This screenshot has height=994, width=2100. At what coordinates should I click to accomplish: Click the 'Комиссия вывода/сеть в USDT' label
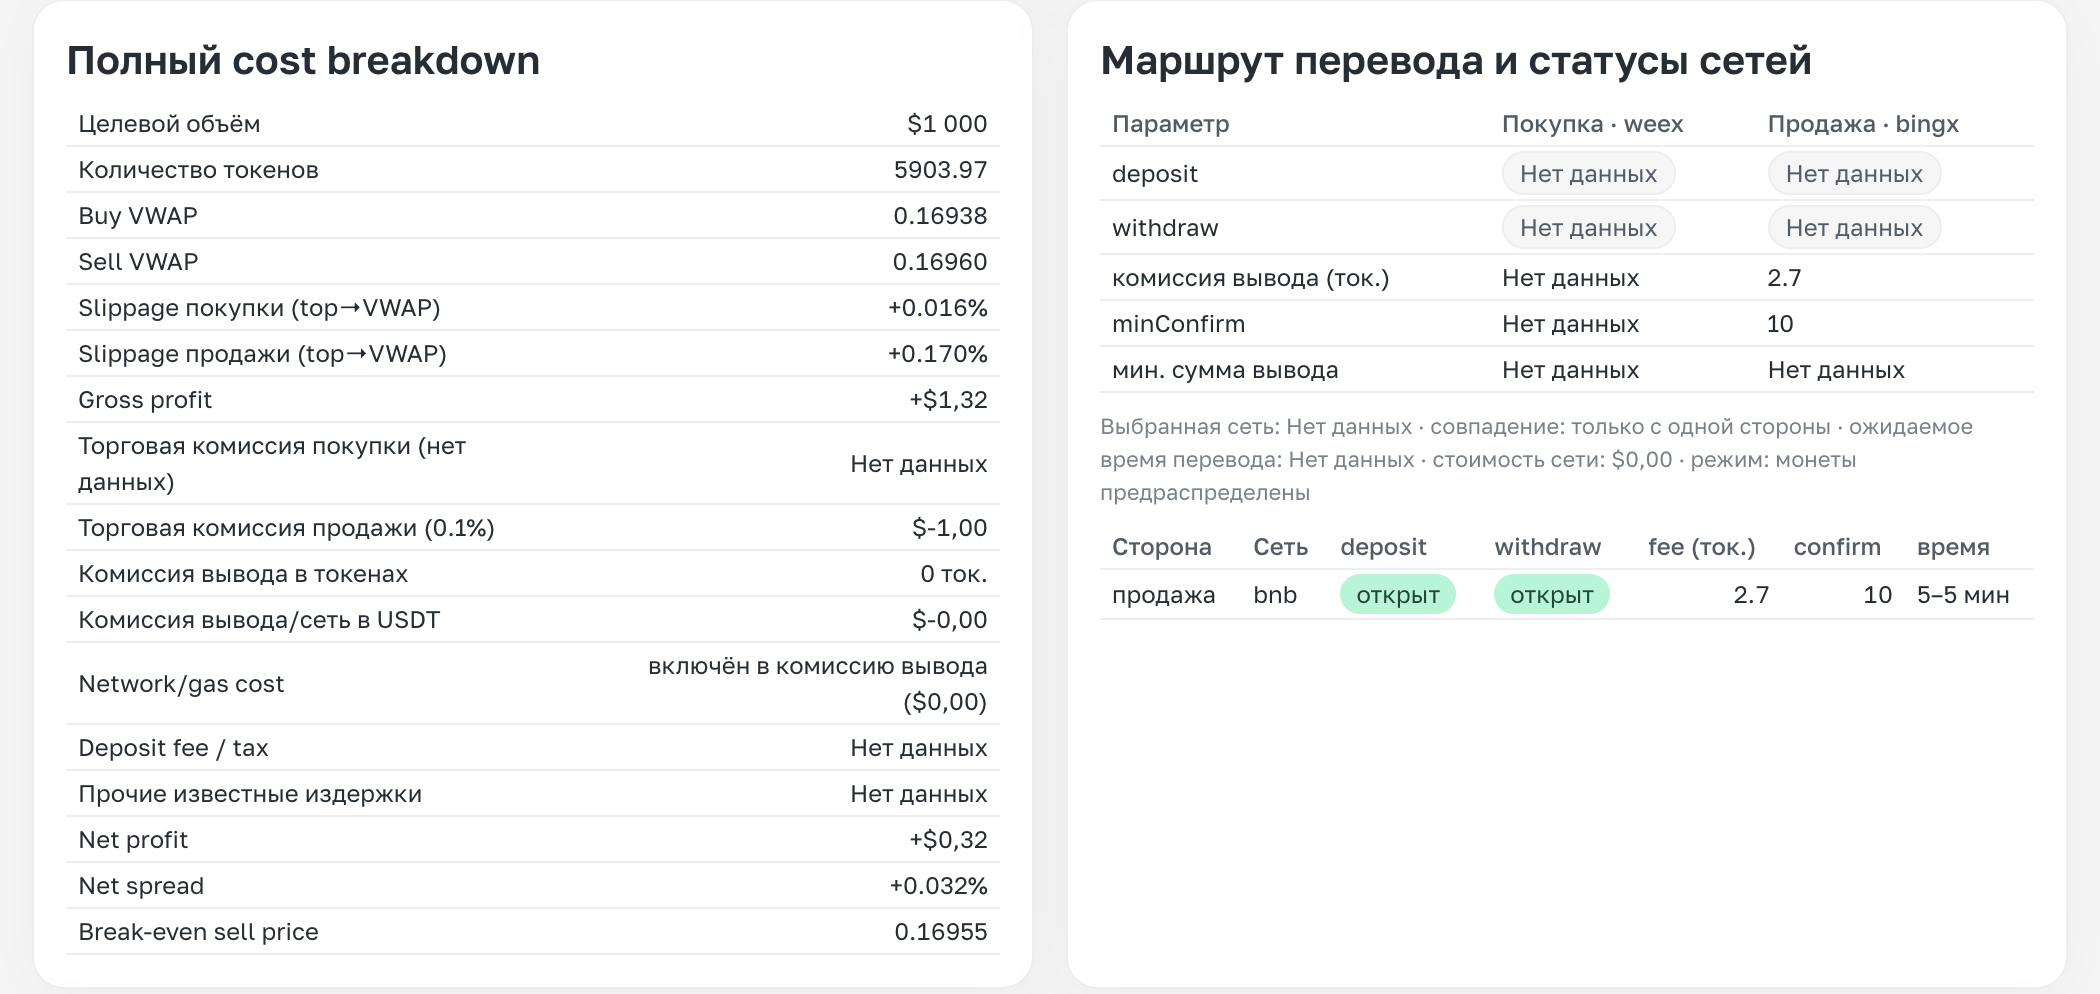tap(259, 620)
